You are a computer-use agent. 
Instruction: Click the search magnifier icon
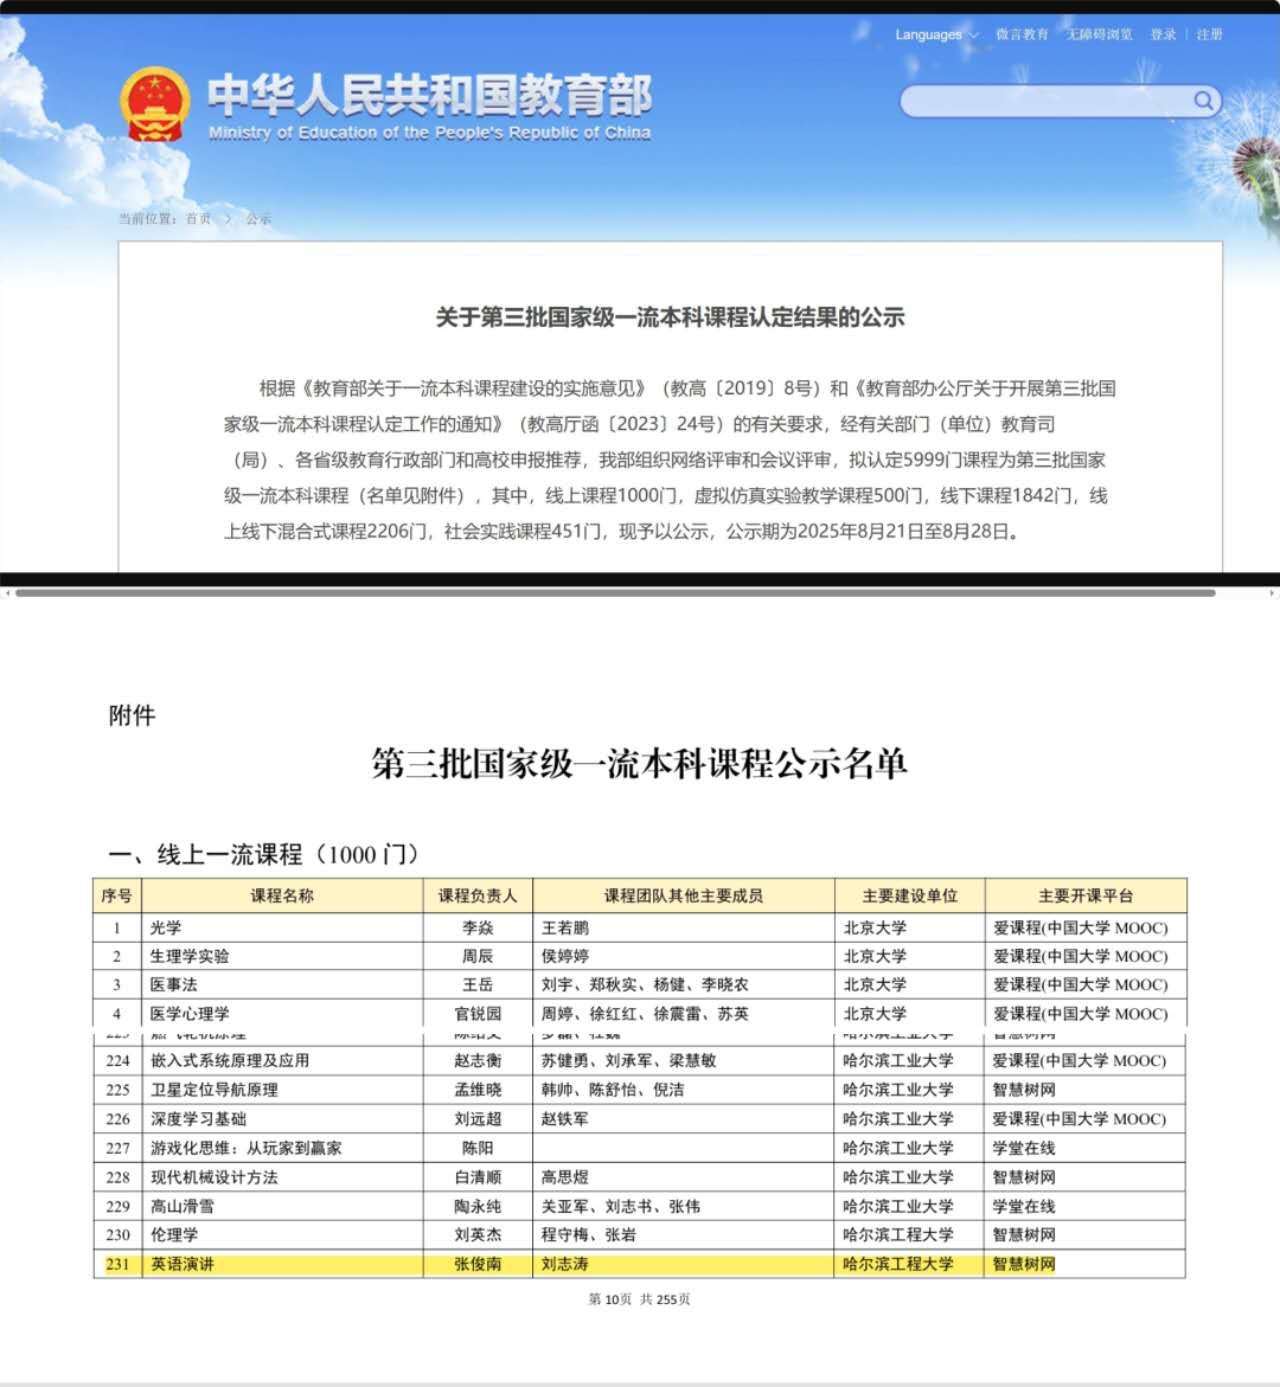coord(1204,100)
